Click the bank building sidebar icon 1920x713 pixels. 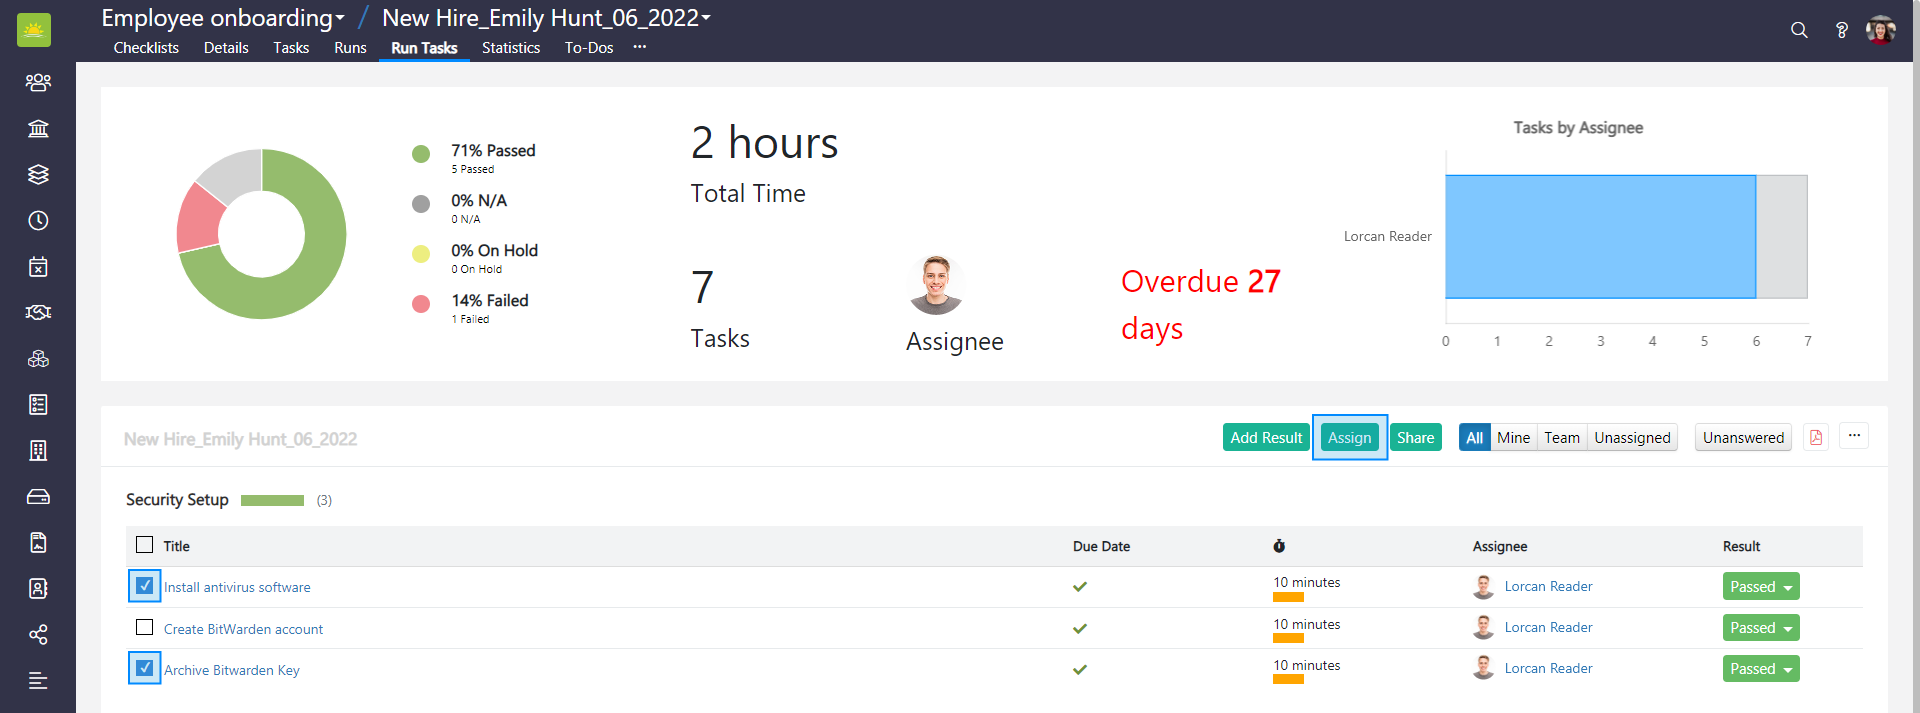click(x=38, y=128)
